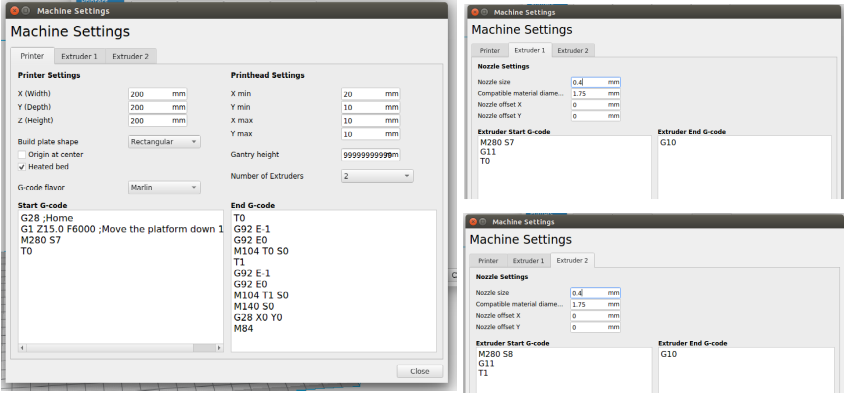Click the Start G-code scrollbar right arrow

[219, 348]
